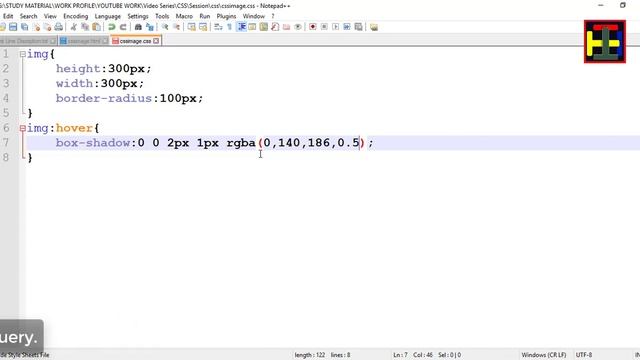Open the Window menu
This screenshot has height=360, width=640.
pos(254,16)
